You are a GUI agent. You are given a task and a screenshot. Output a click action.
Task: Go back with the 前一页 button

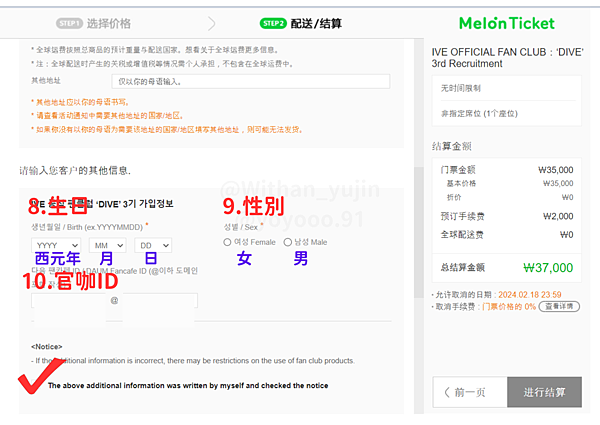(x=470, y=392)
